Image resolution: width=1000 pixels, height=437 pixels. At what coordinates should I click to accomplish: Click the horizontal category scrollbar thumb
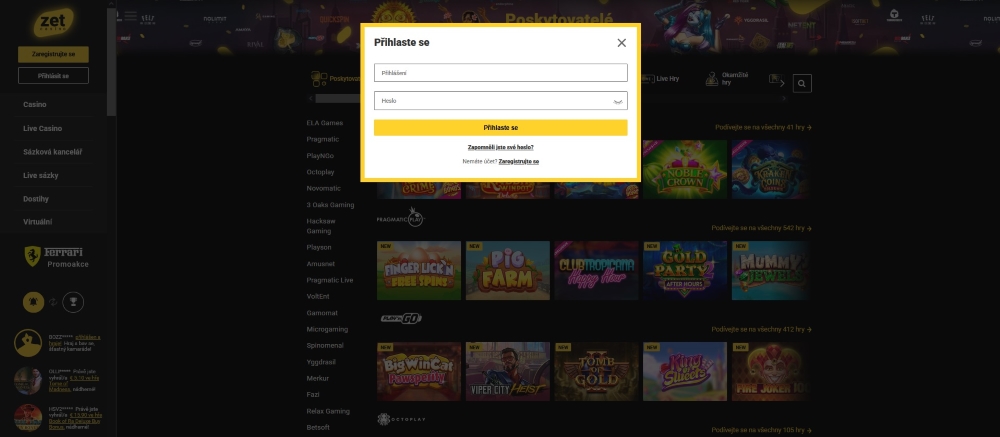click(x=338, y=98)
